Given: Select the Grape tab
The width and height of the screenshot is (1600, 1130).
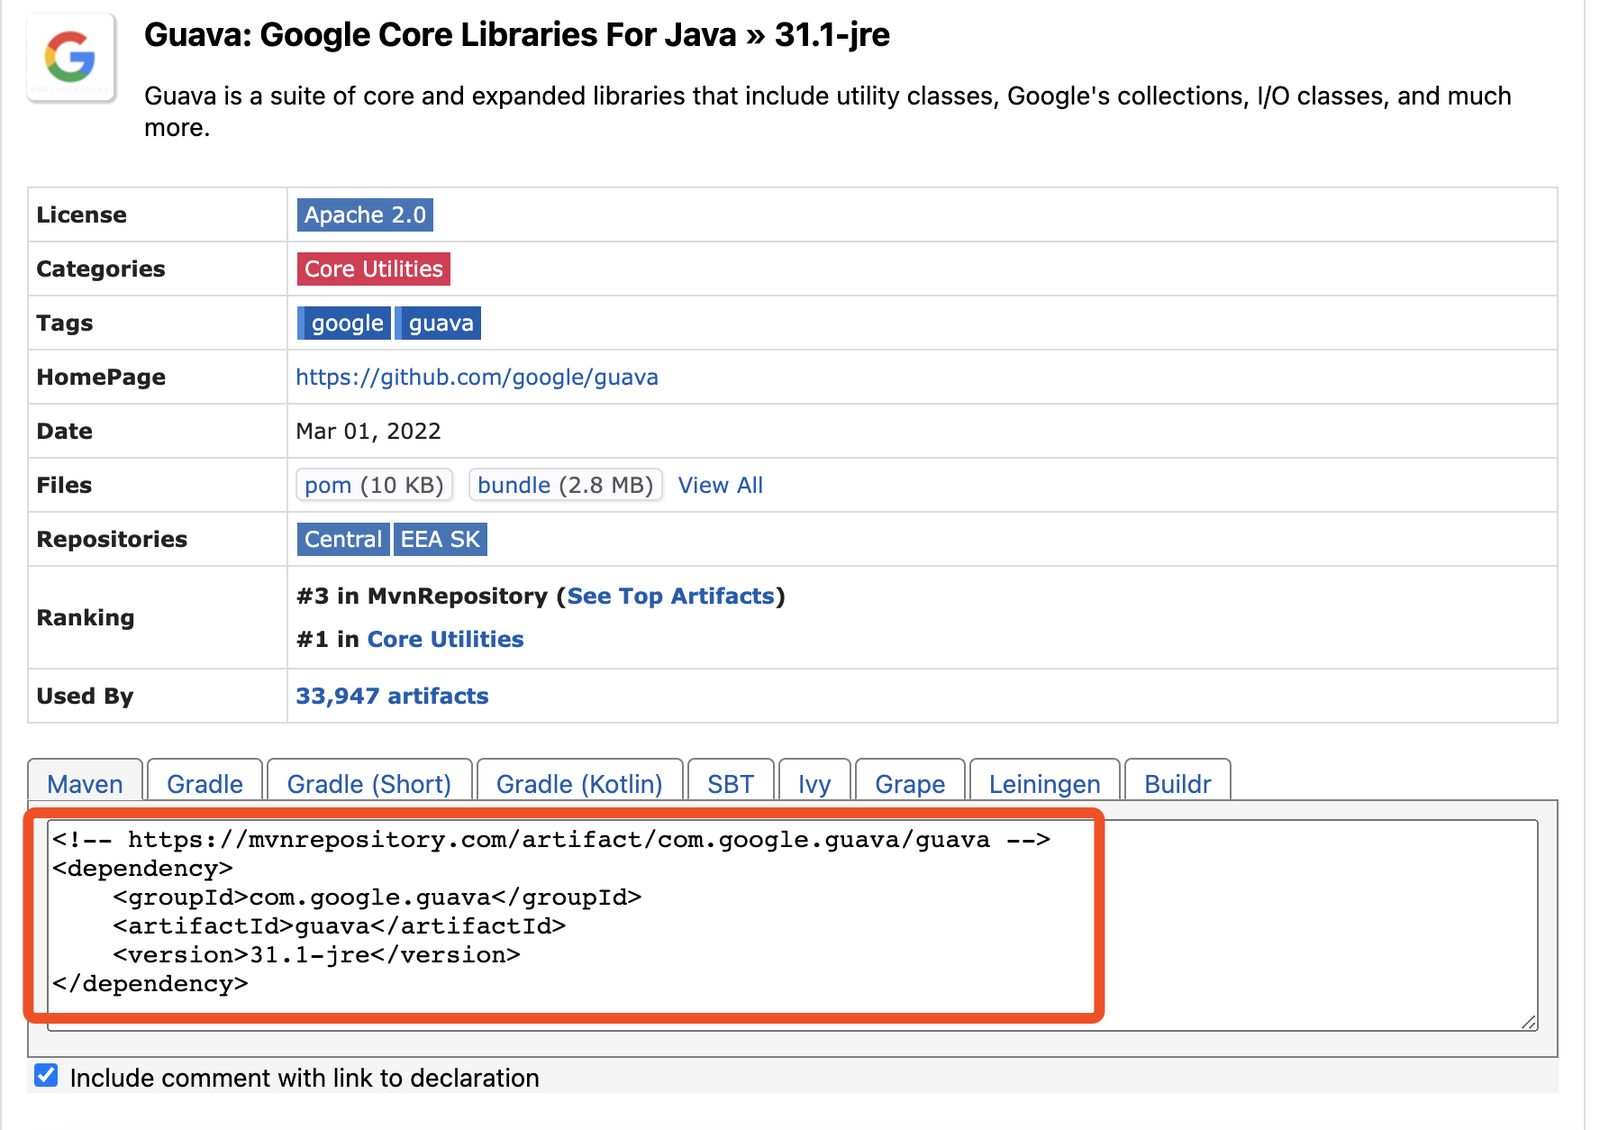Looking at the screenshot, I should tap(910, 783).
